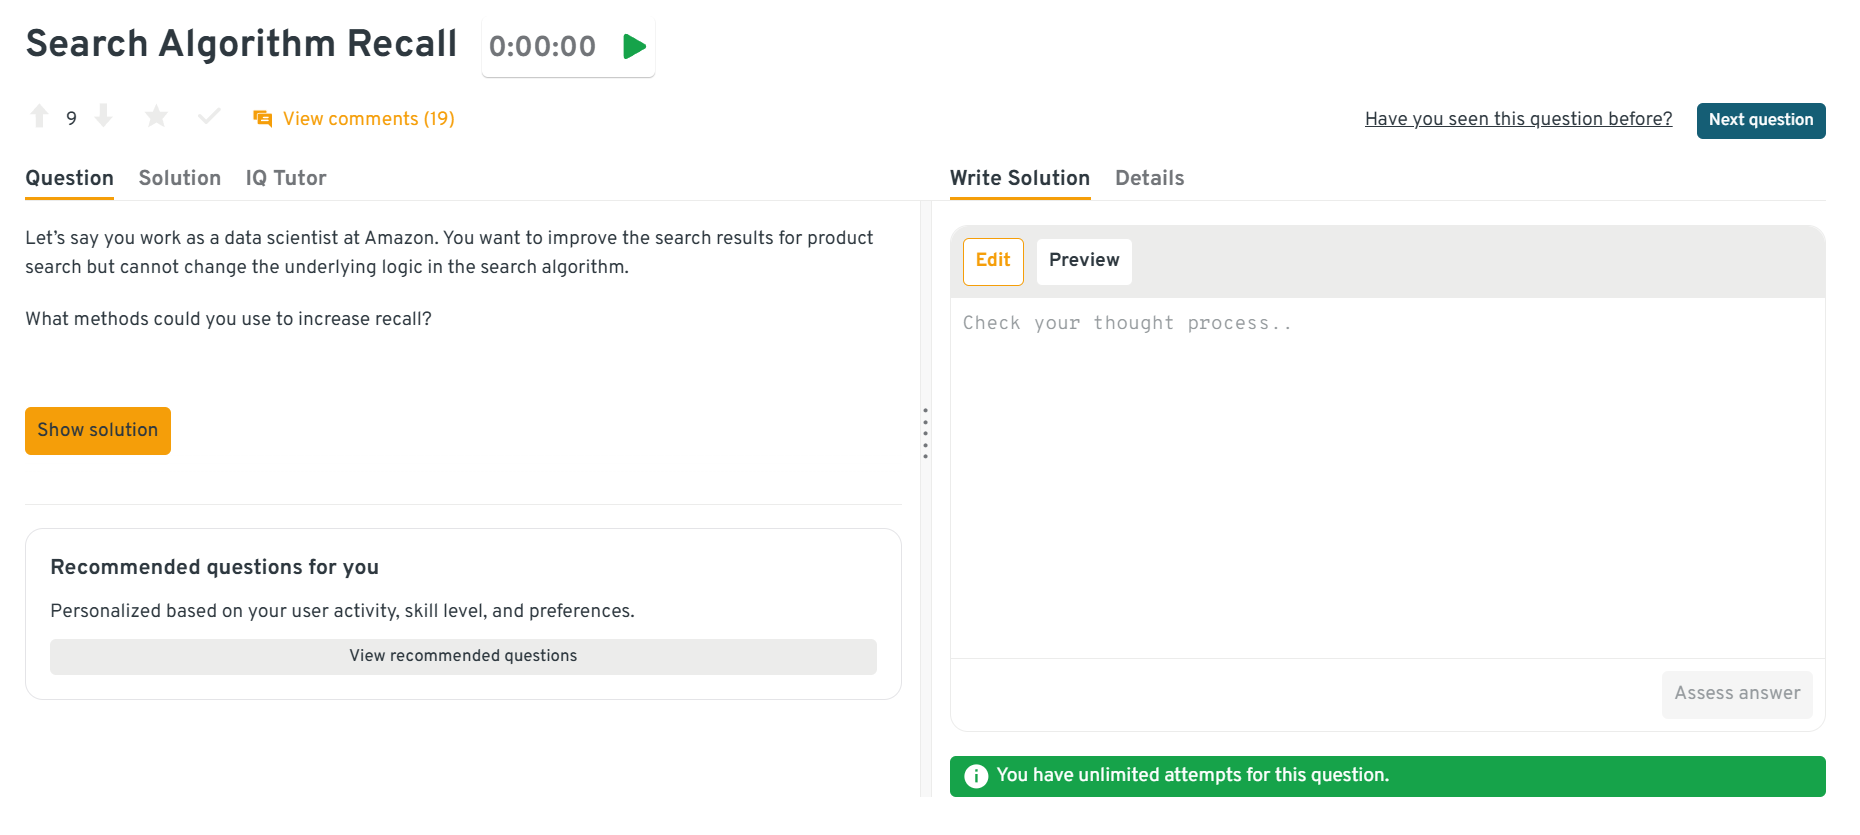
Task: Click 'Have you seen this question before?' link
Action: (x=1518, y=119)
